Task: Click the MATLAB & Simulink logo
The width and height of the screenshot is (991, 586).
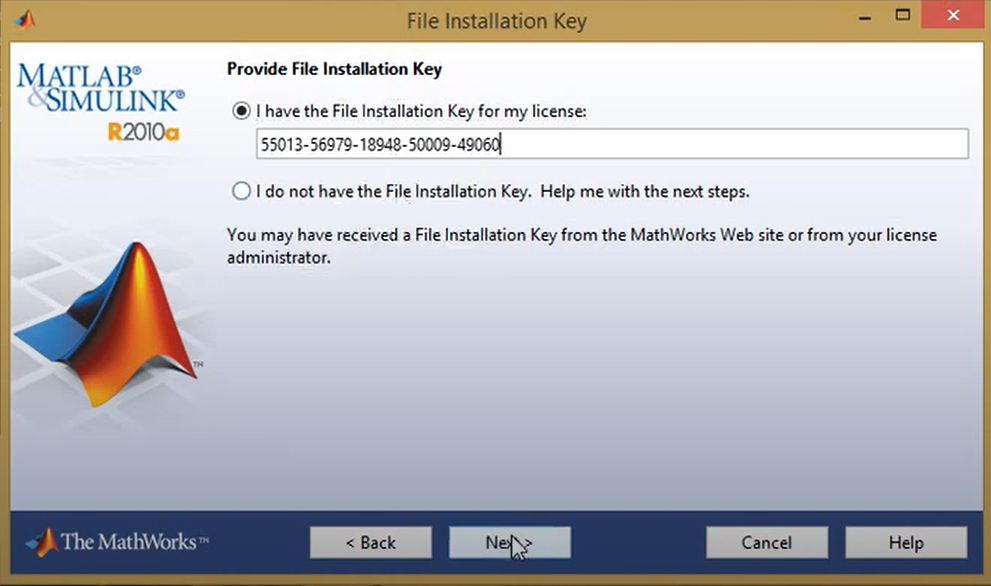Action: (101, 89)
